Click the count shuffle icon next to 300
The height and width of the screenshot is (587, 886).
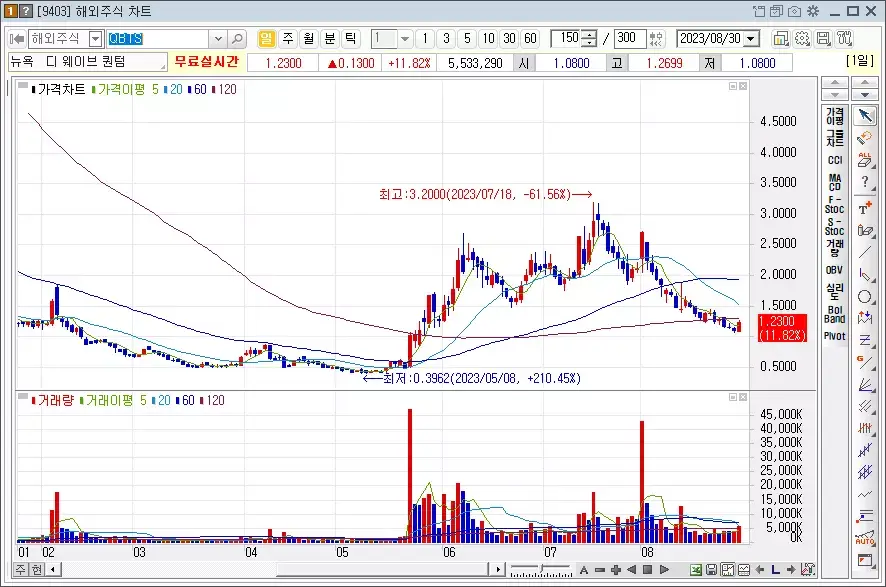pyautogui.click(x=655, y=39)
